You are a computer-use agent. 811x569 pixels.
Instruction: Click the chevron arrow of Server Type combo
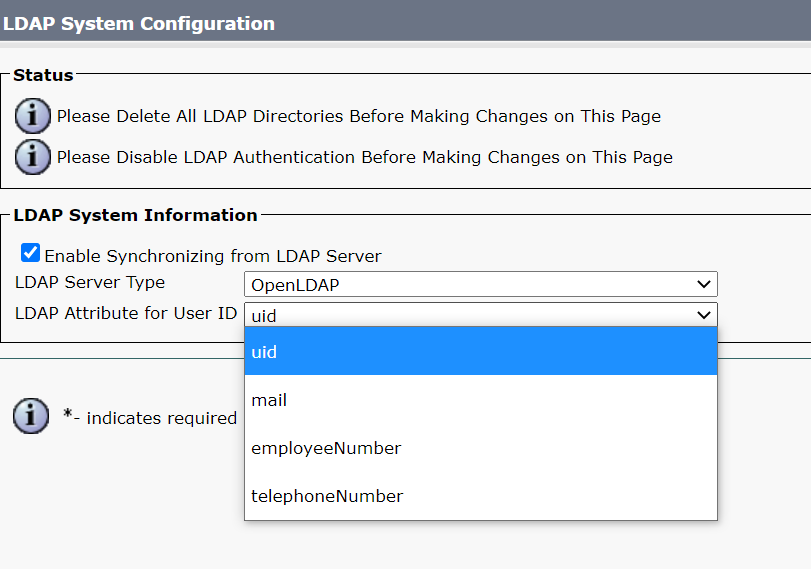(x=704, y=284)
